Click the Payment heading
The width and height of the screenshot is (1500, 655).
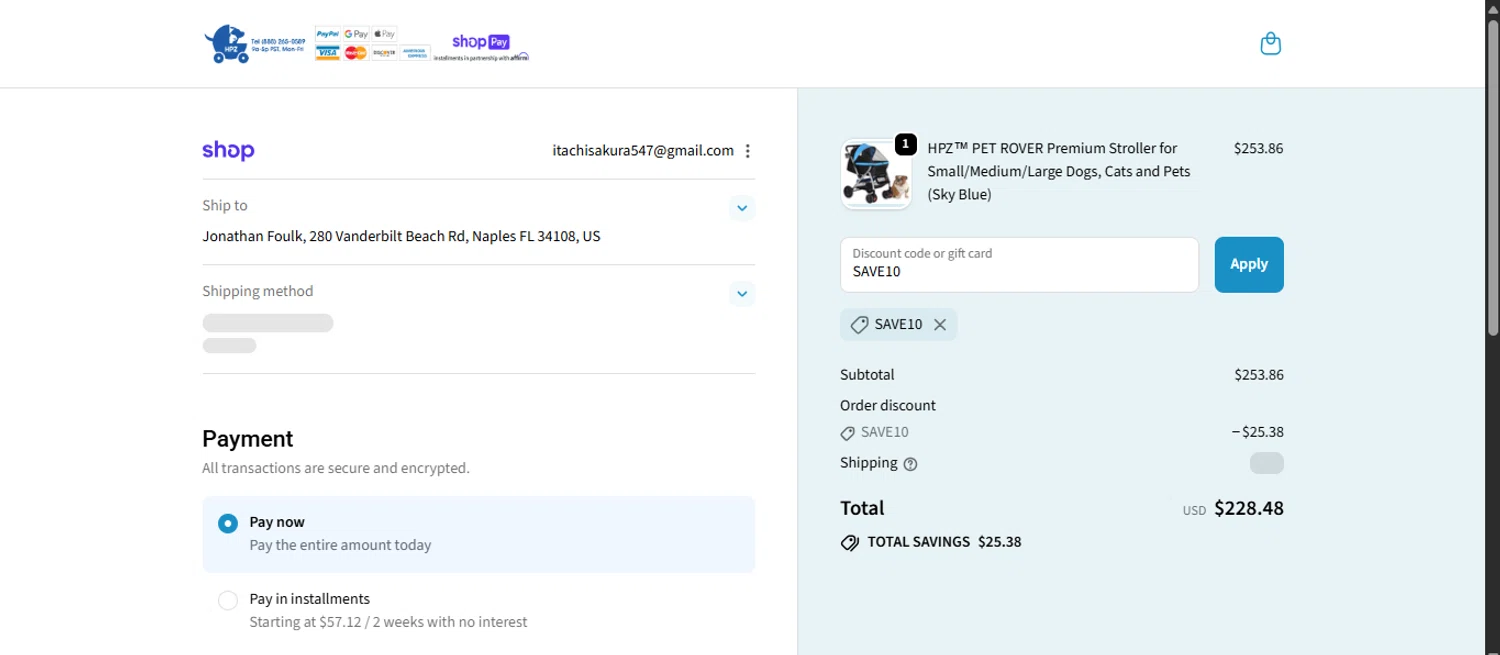tap(248, 439)
